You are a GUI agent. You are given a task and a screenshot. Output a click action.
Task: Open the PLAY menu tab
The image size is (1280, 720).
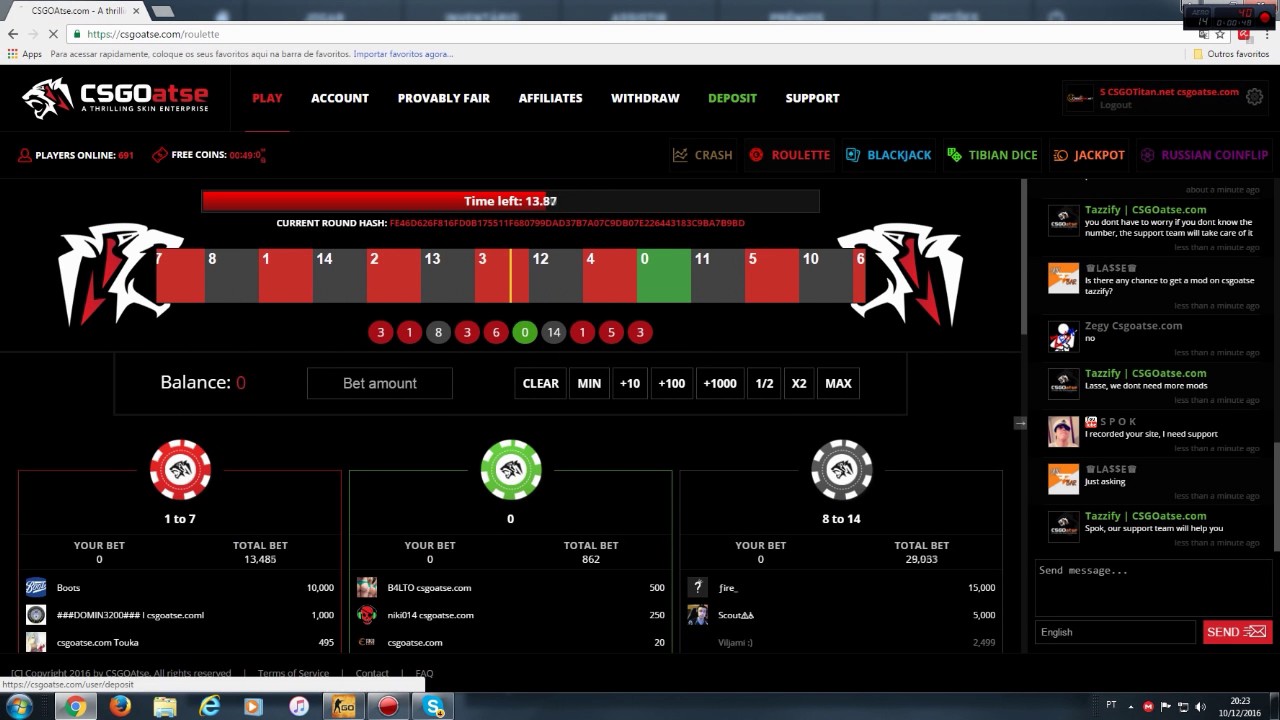point(267,98)
